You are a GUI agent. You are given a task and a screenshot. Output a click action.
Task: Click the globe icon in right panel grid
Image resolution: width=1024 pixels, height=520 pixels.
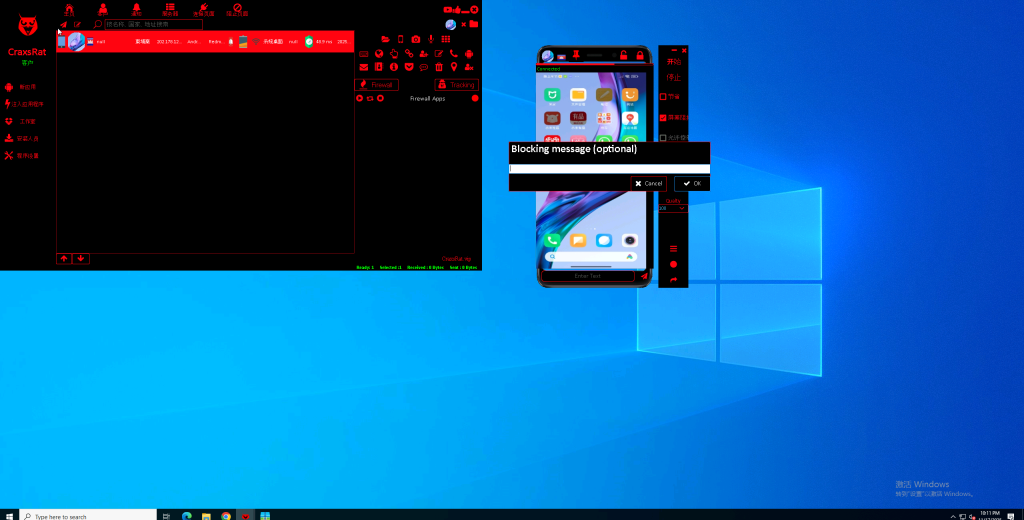(x=379, y=54)
